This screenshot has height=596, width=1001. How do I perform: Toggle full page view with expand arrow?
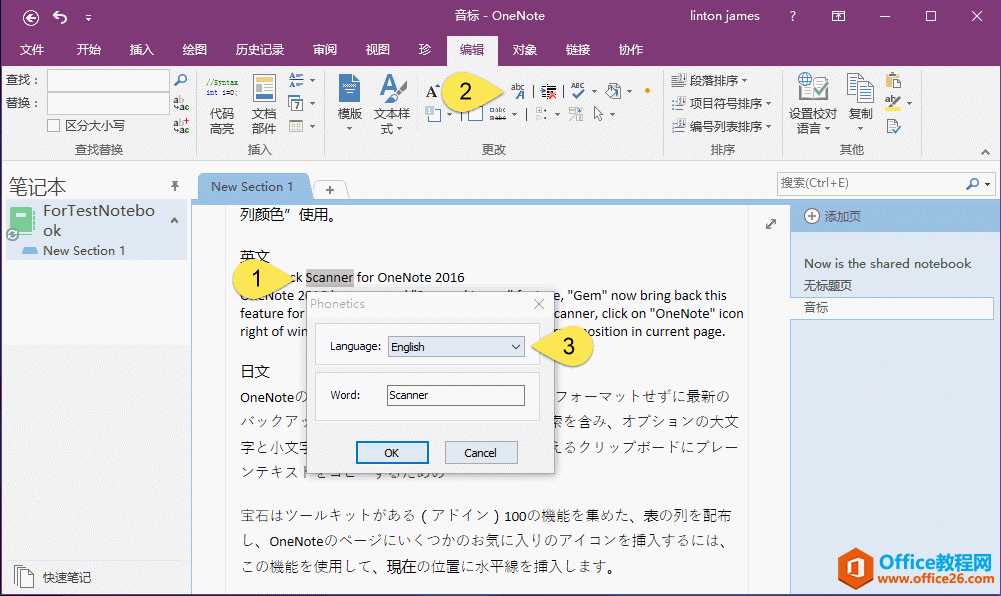pyautogui.click(x=771, y=224)
